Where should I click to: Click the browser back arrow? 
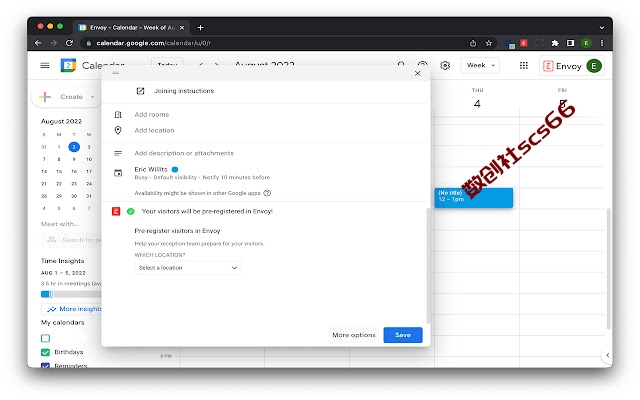point(38,43)
